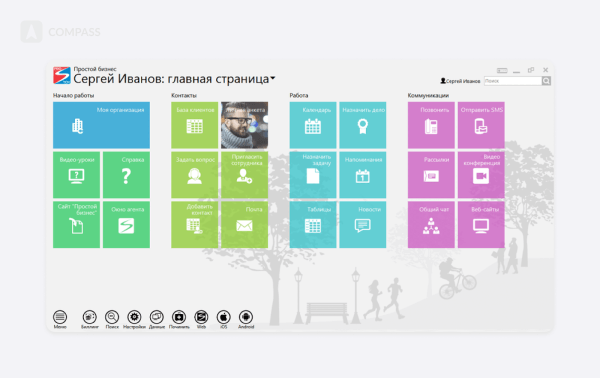The height and width of the screenshot is (378, 600).
Task: Open the Сайт "Простой бизнес" tile
Action: click(x=77, y=225)
